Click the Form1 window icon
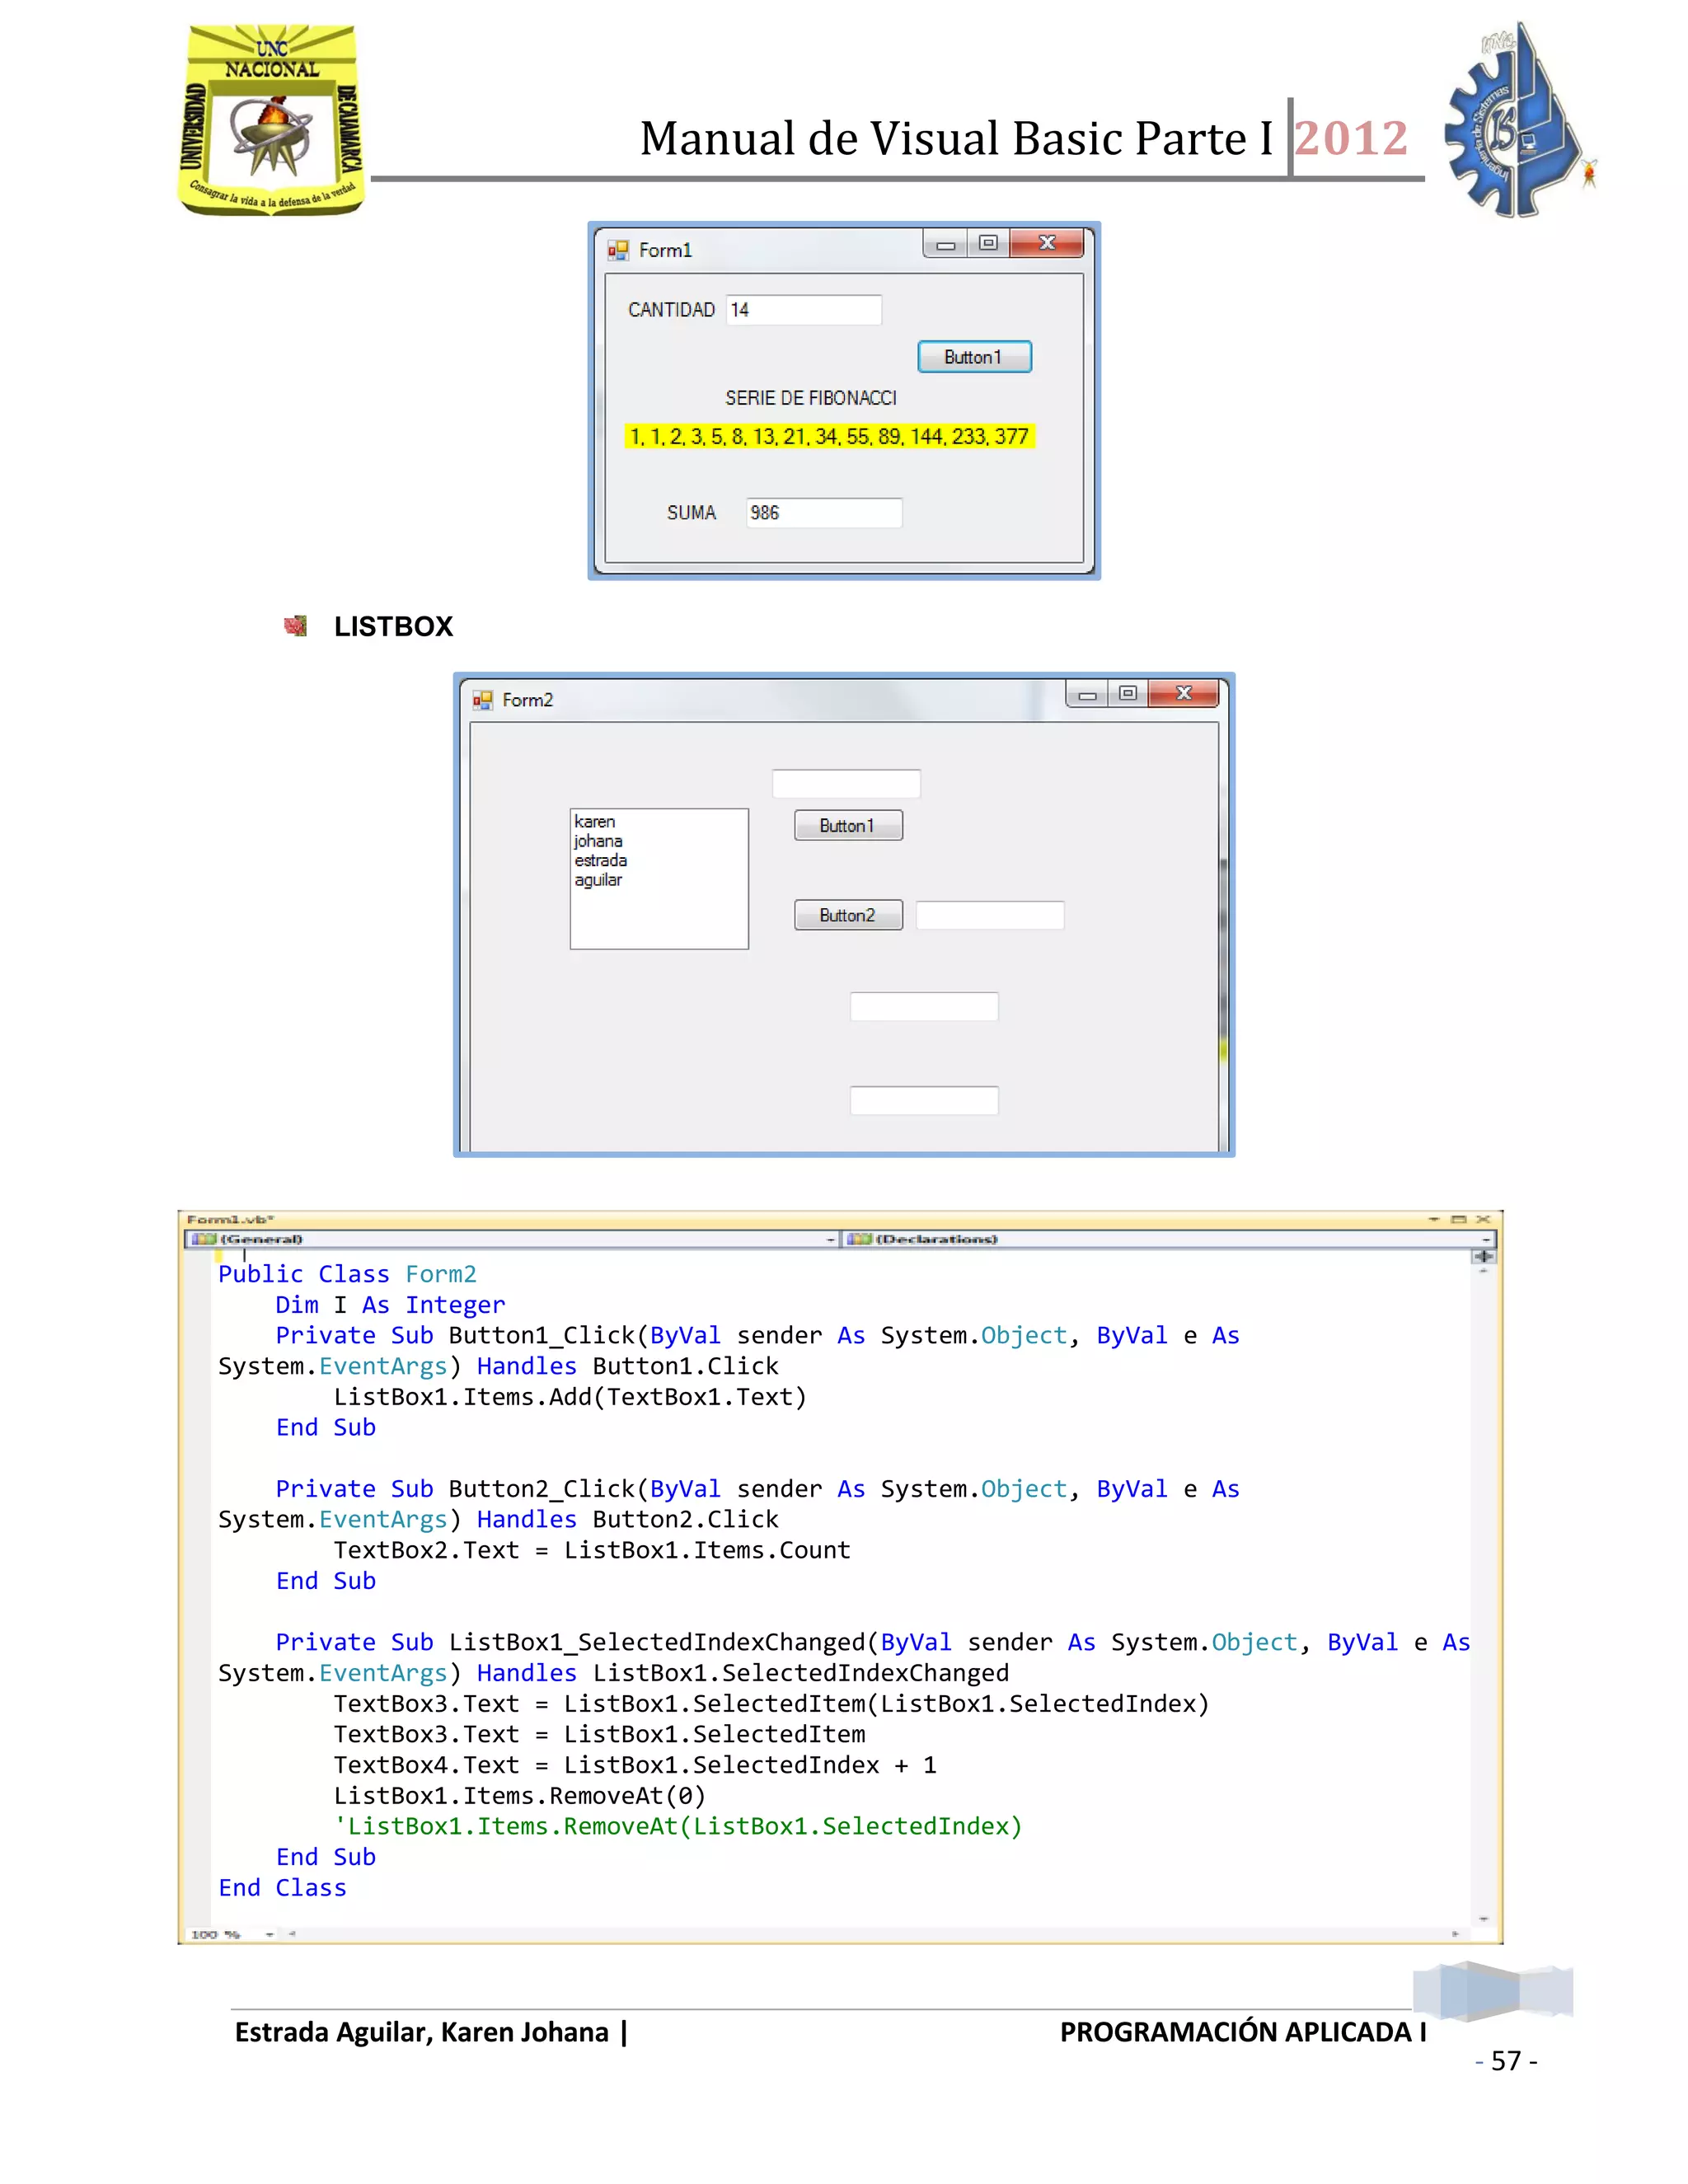1688x2184 pixels. [x=618, y=250]
